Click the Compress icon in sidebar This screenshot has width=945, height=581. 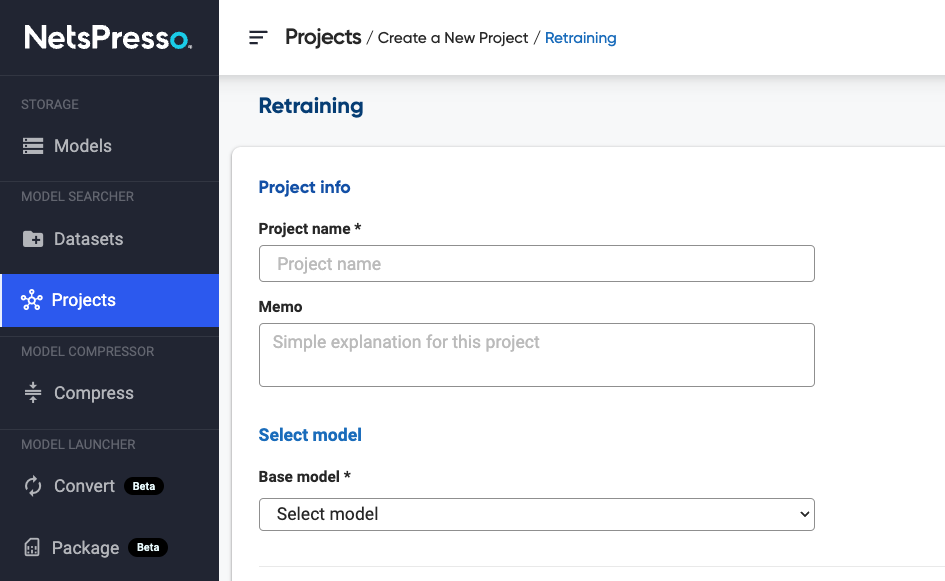(33, 393)
